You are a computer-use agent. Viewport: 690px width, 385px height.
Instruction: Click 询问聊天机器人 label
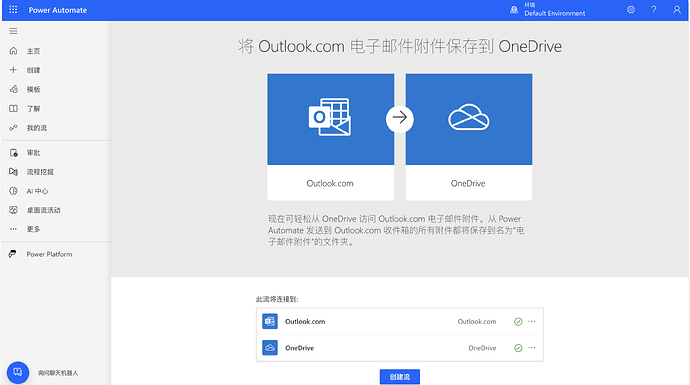coord(58,373)
